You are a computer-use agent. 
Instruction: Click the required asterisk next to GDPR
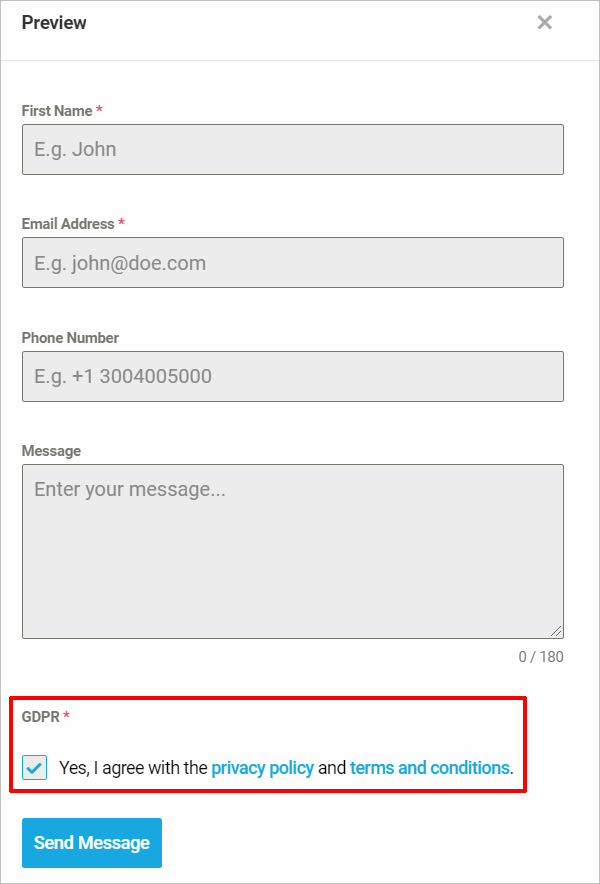coord(66,716)
